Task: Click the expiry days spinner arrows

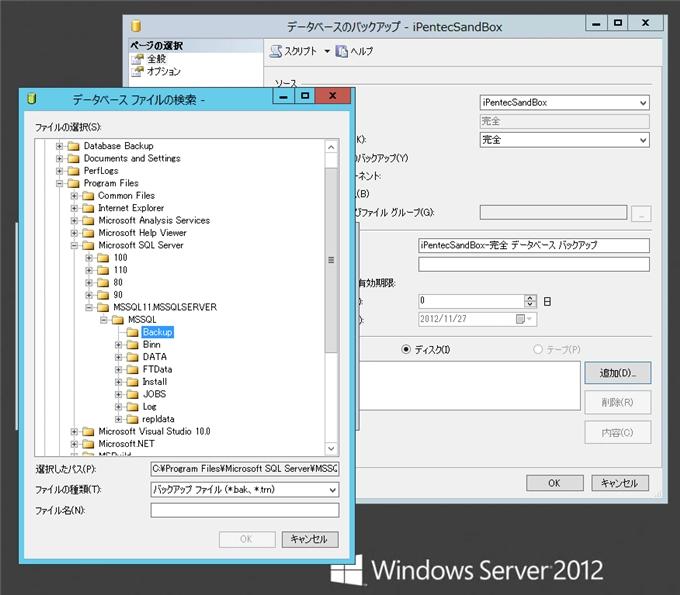Action: 530,301
